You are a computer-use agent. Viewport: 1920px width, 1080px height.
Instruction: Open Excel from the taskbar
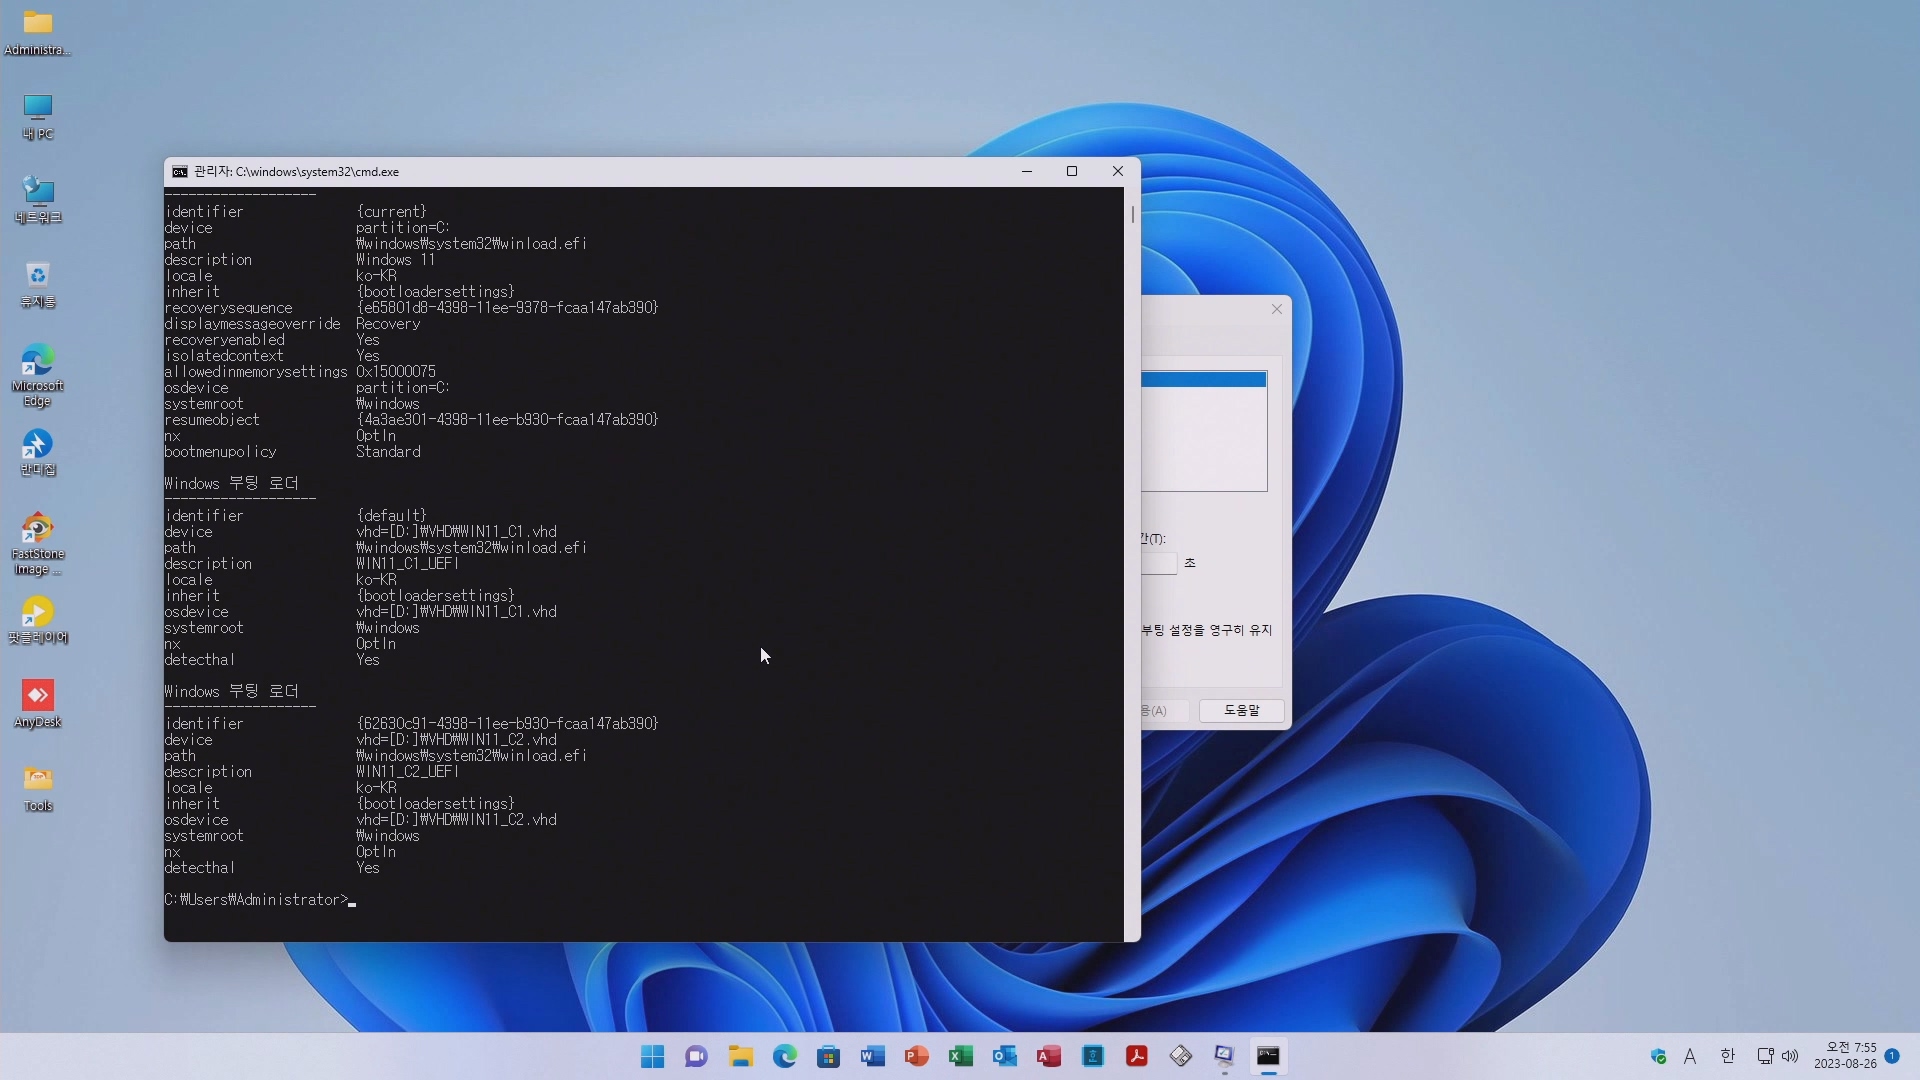[960, 1056]
